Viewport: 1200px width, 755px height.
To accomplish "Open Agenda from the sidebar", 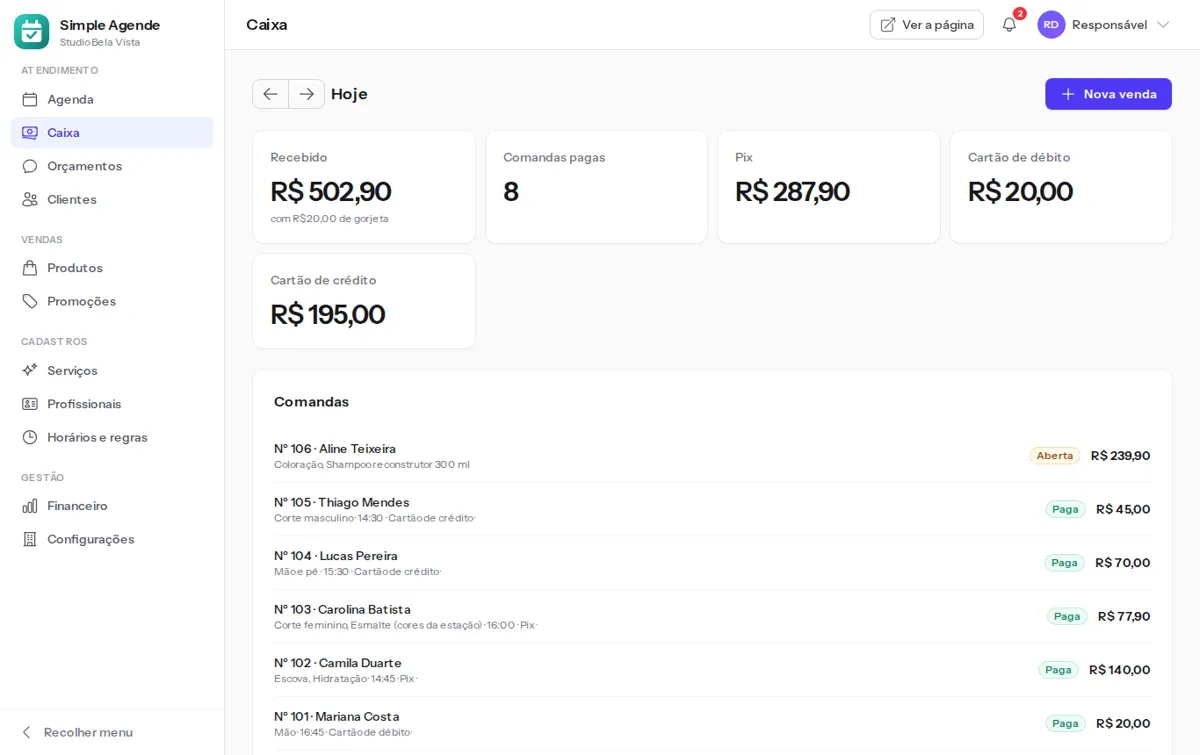I will tap(112, 99).
